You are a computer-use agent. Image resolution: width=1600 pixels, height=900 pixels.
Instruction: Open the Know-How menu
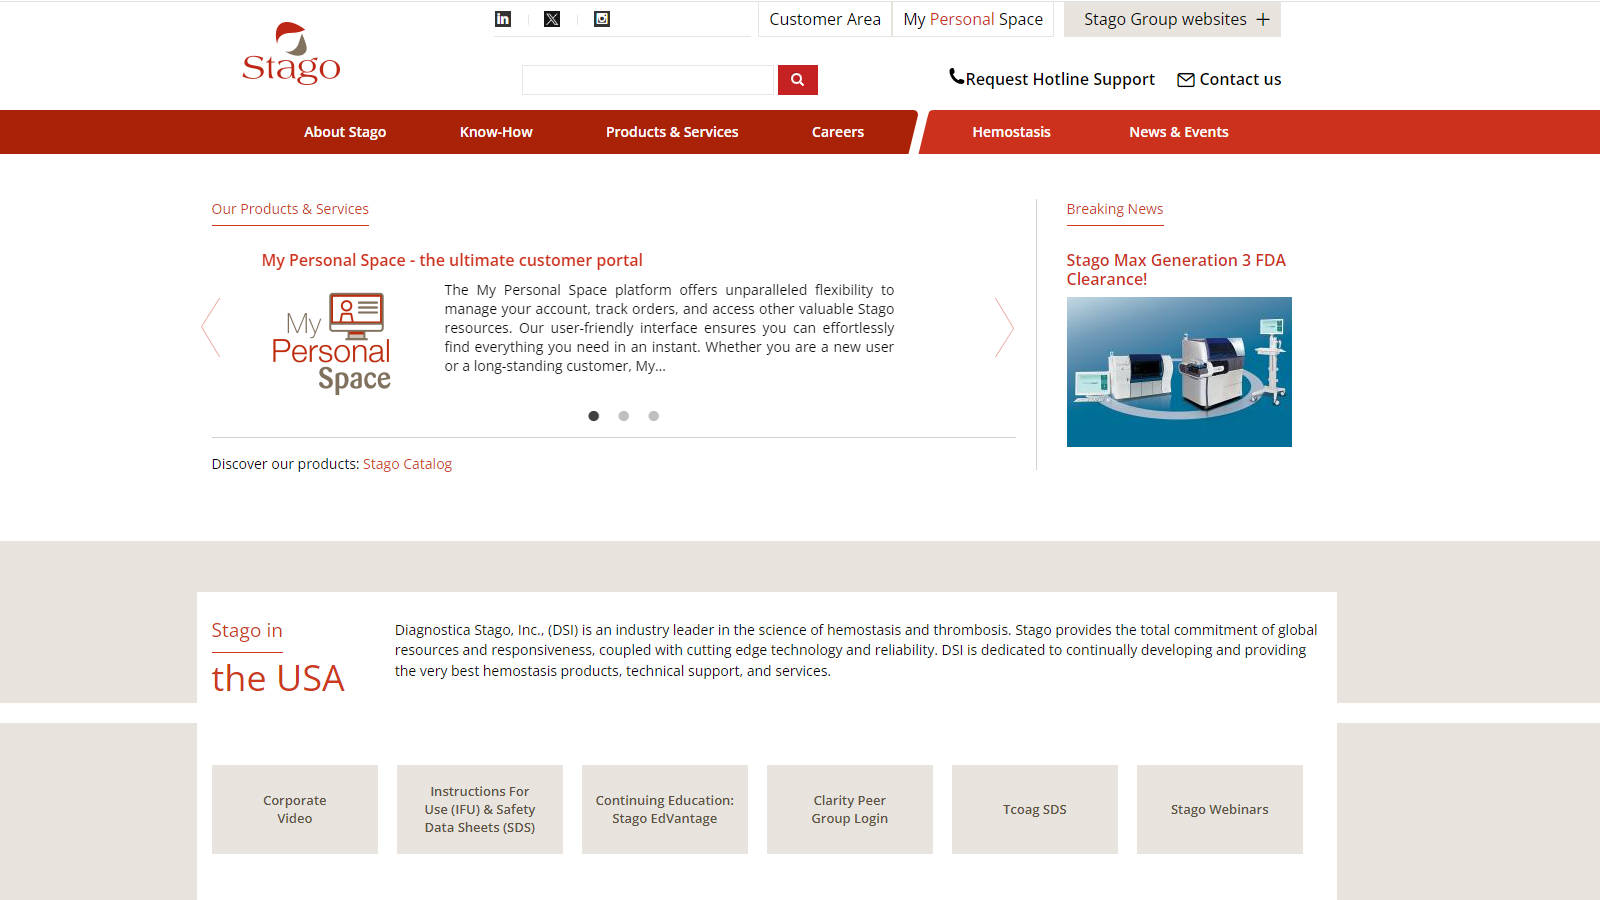click(496, 132)
